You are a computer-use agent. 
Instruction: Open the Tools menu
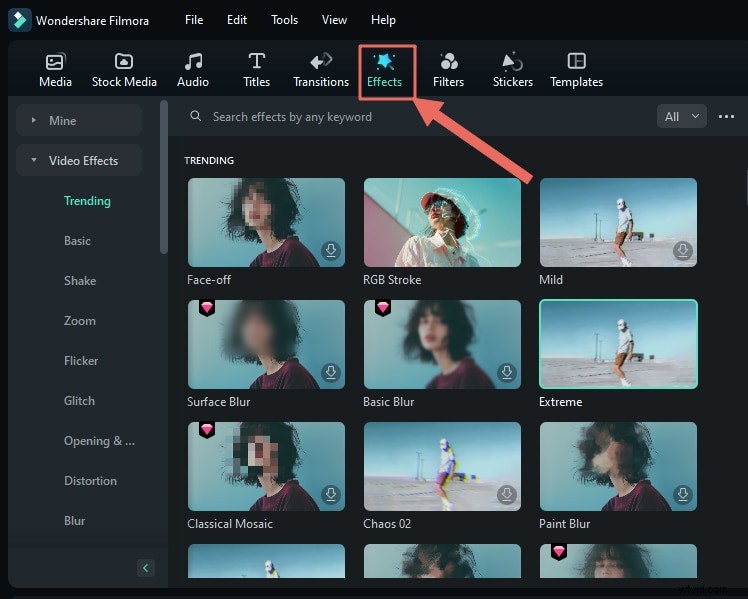pyautogui.click(x=284, y=20)
